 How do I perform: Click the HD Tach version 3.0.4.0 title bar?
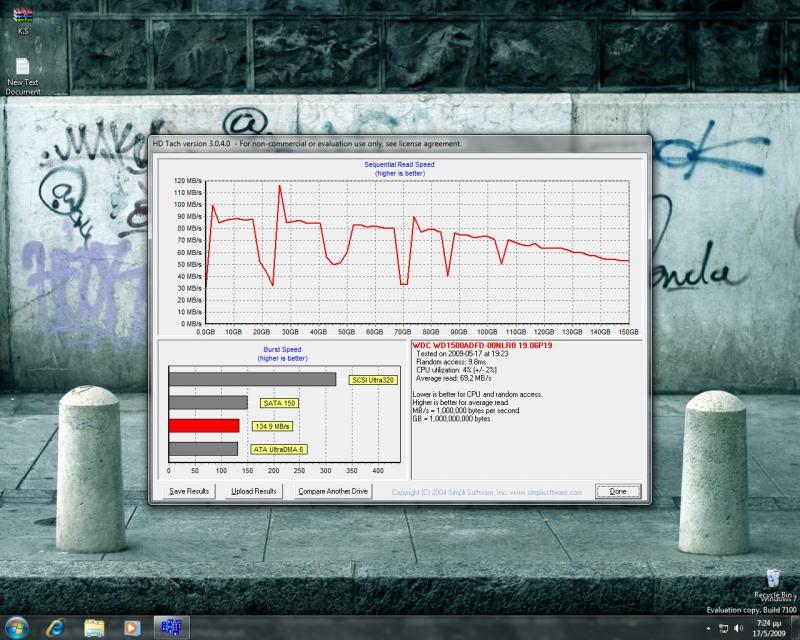(399, 144)
